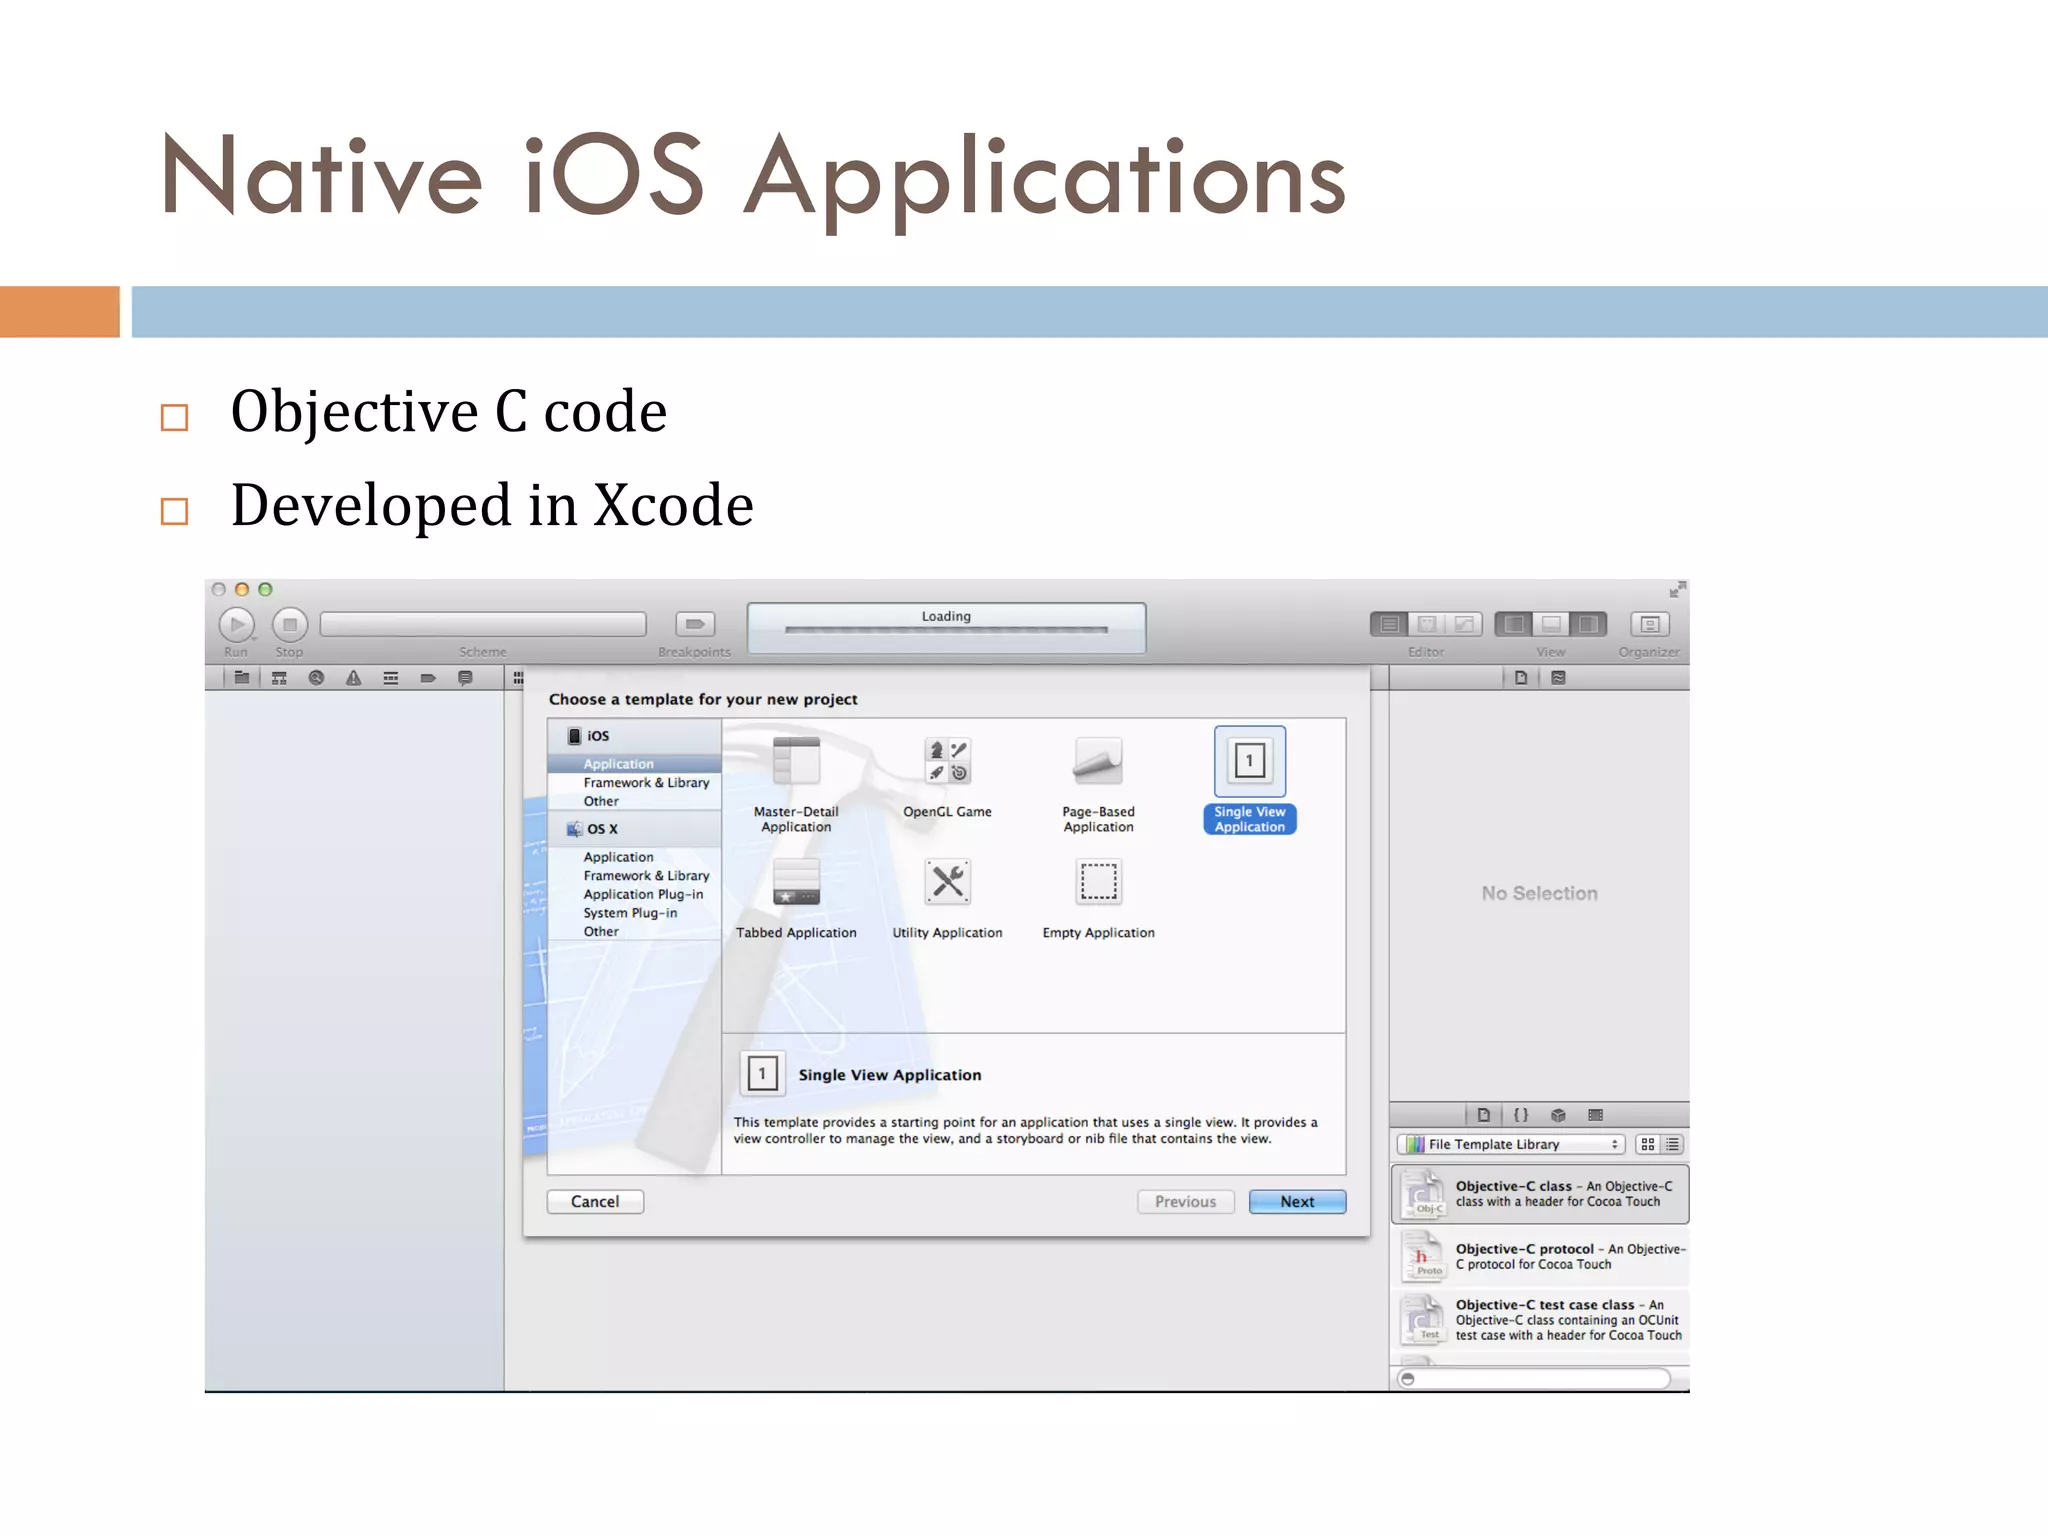Choose Utility Application template

coord(947,899)
